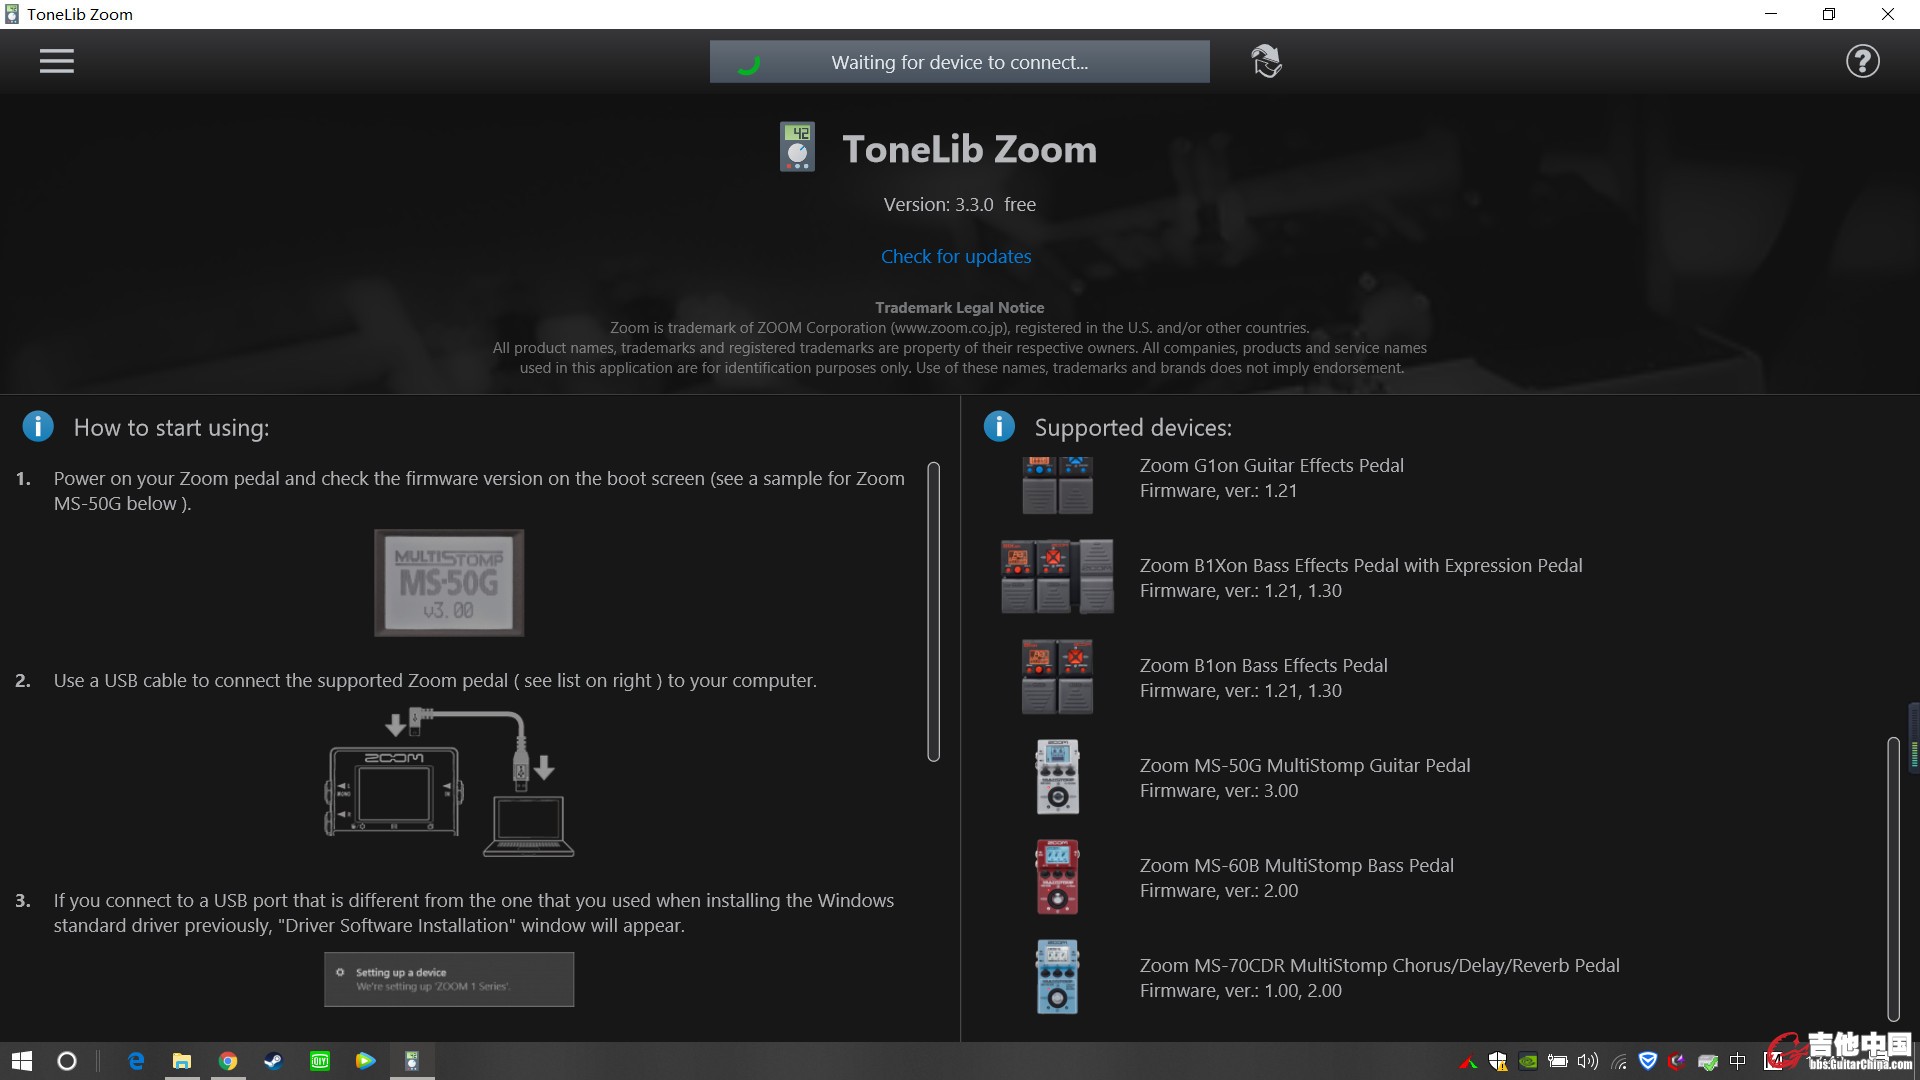Click the "How to start using" info icon
The height and width of the screenshot is (1080, 1920).
[38, 427]
